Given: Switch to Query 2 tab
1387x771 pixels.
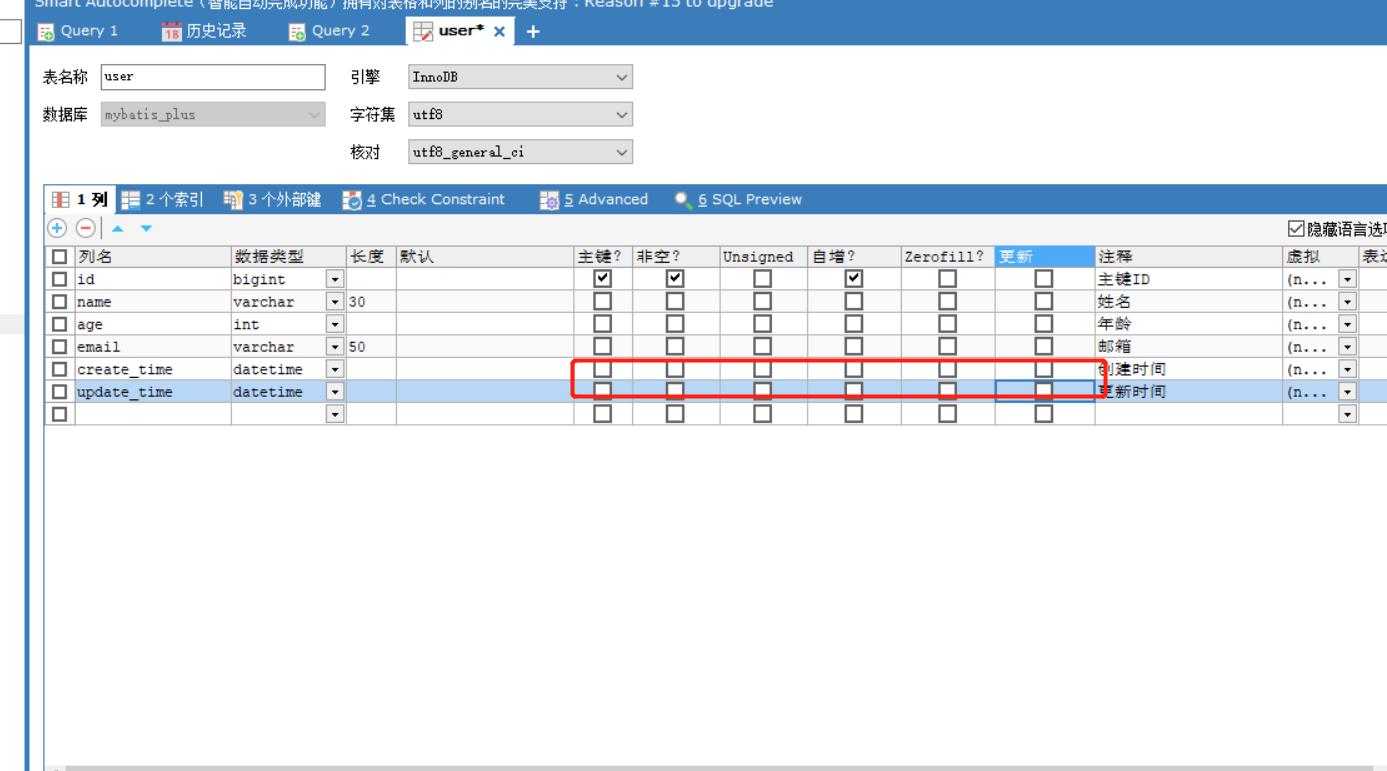Looking at the screenshot, I should [x=329, y=31].
